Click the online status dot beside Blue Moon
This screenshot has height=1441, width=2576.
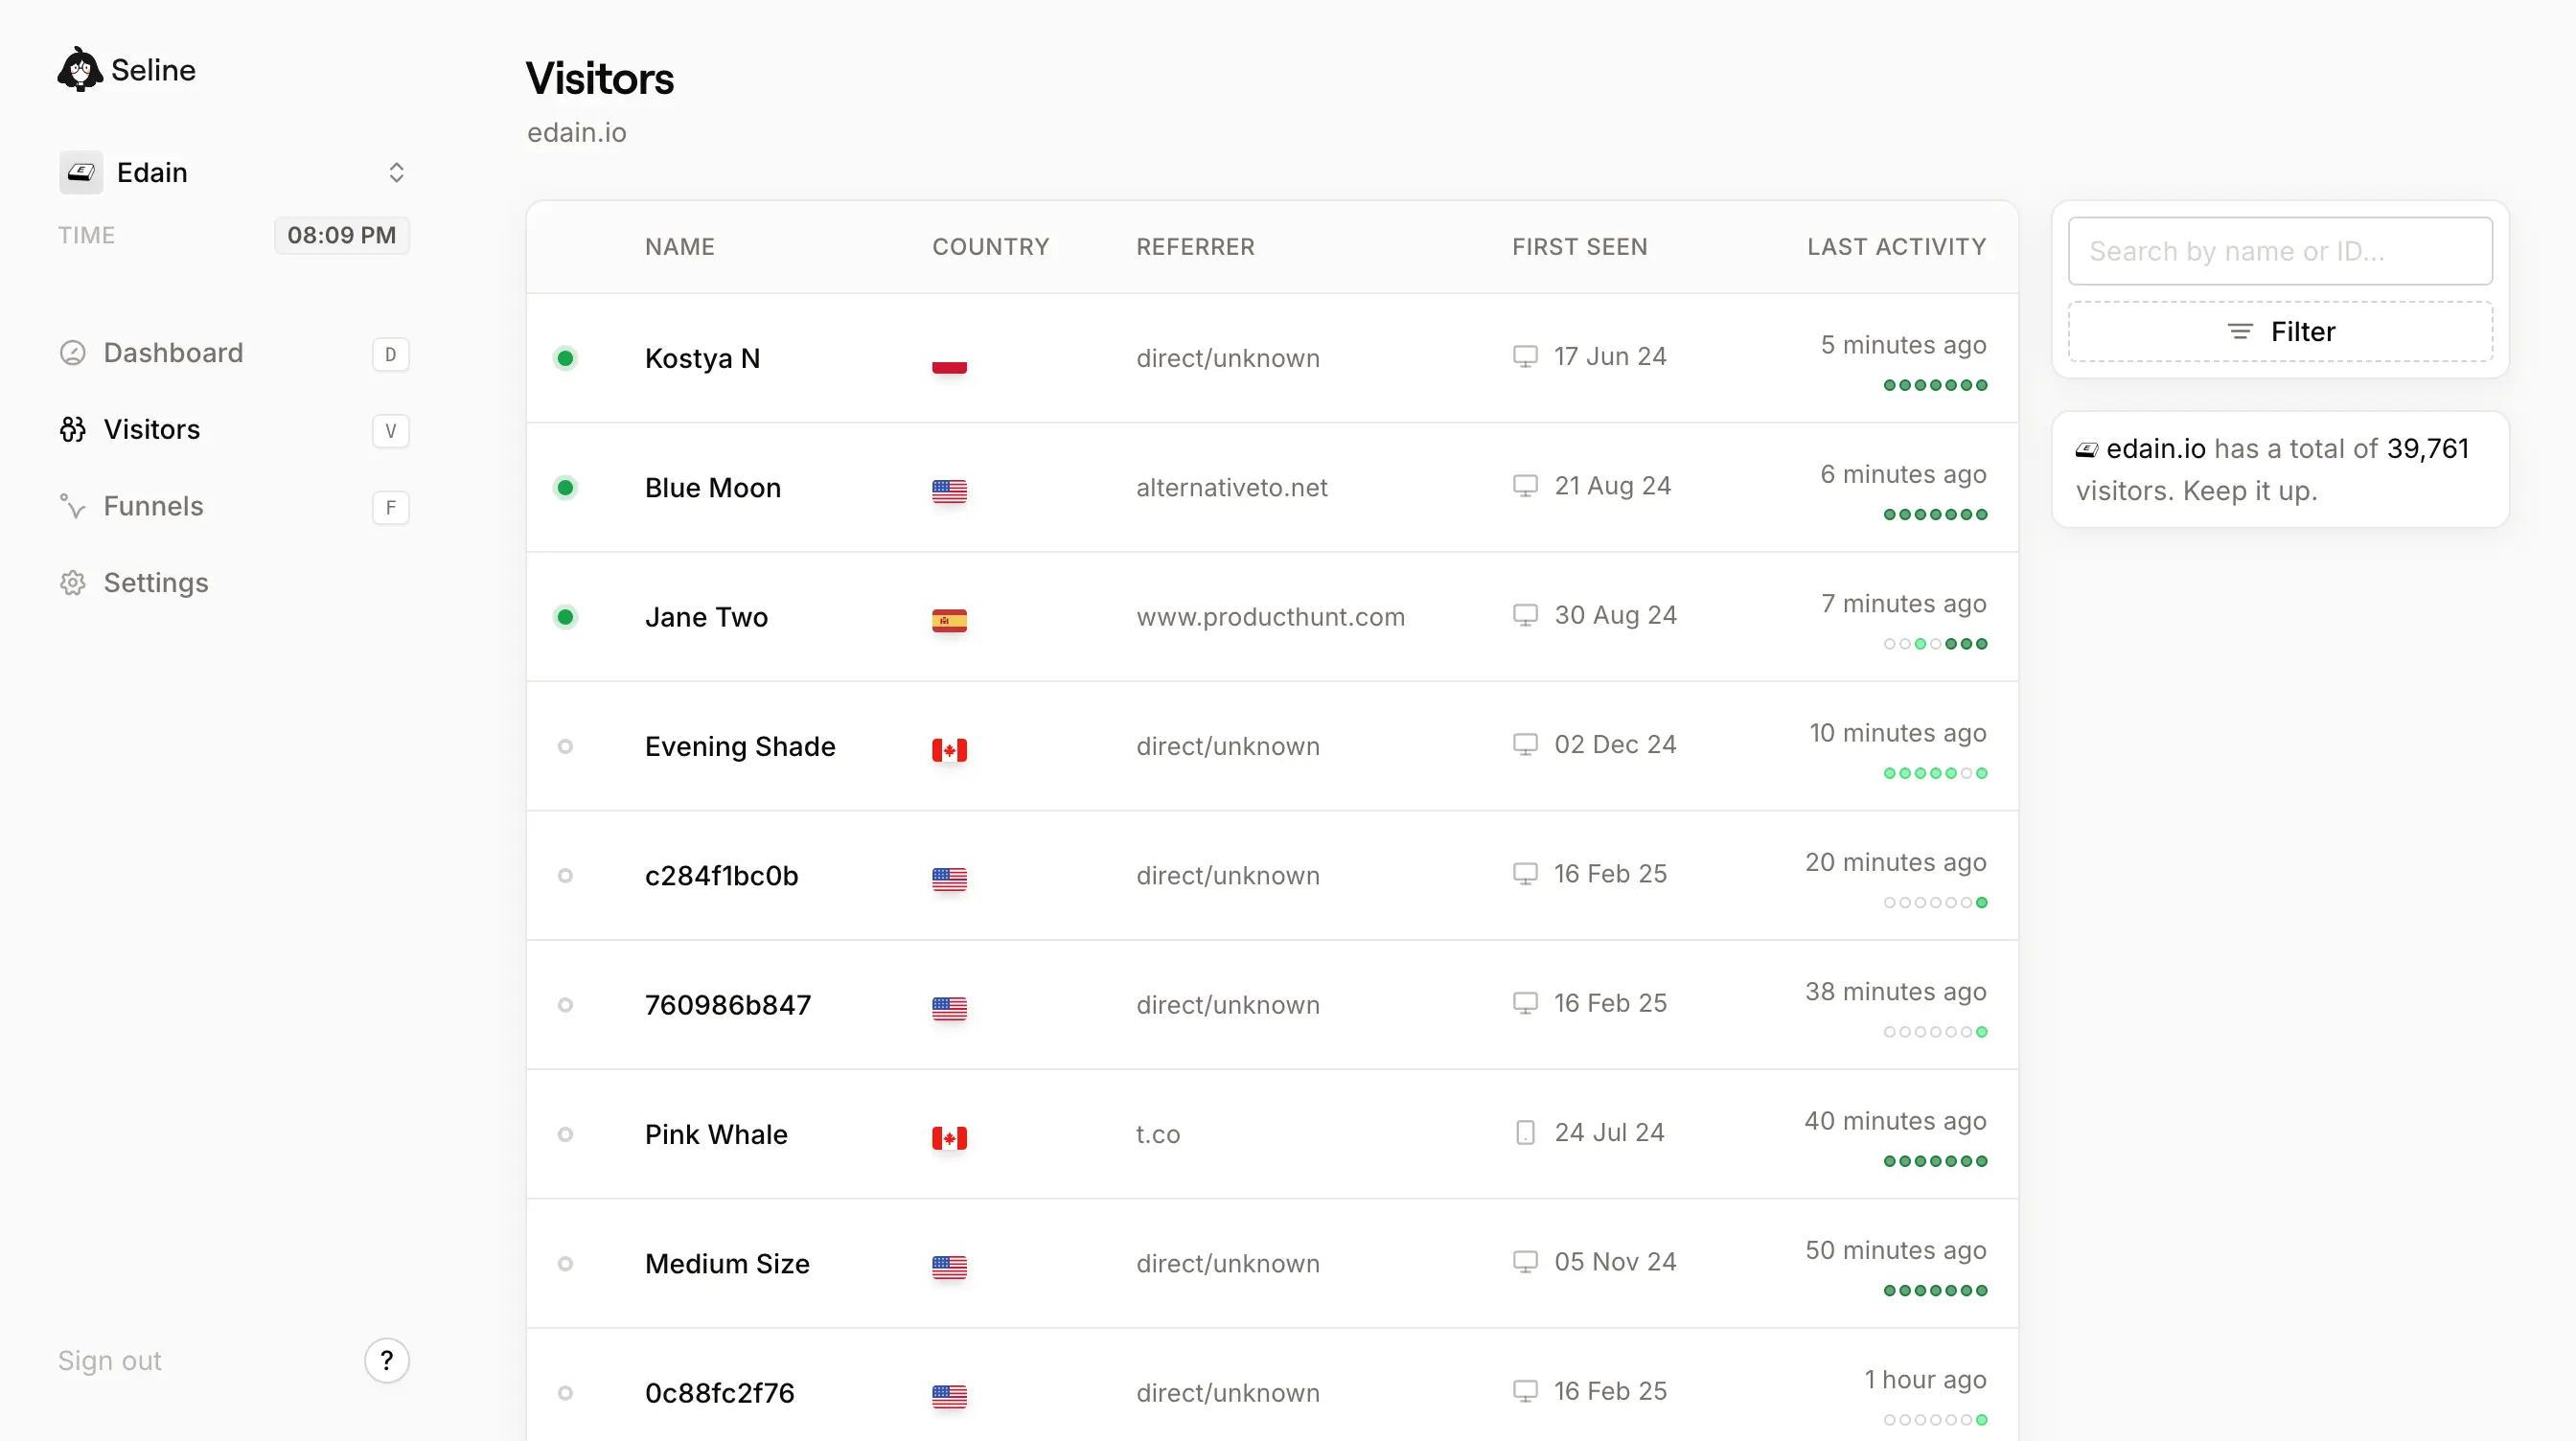(x=565, y=488)
